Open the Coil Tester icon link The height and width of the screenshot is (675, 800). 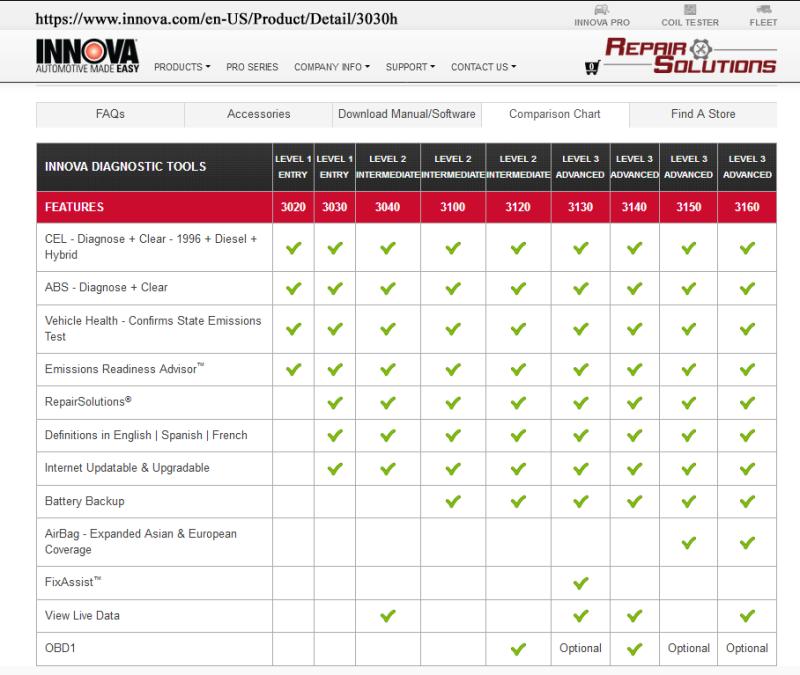690,9
